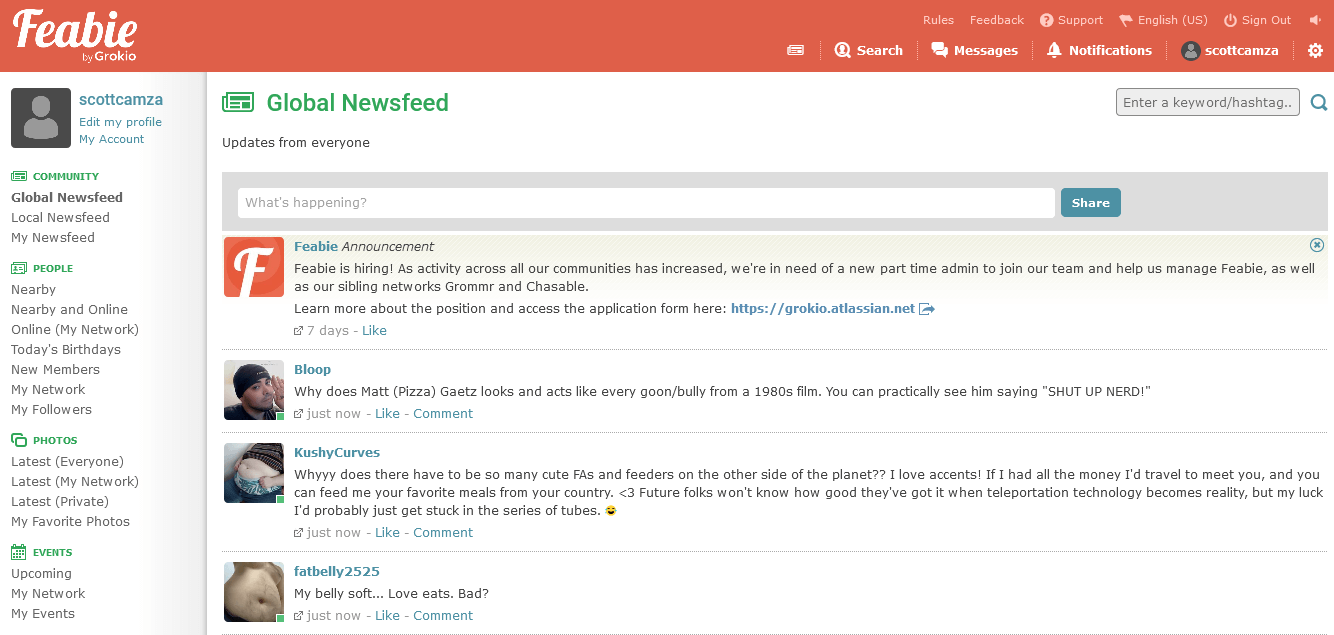Click Sign Out at top right
The height and width of the screenshot is (635, 1334).
[x=1257, y=20]
